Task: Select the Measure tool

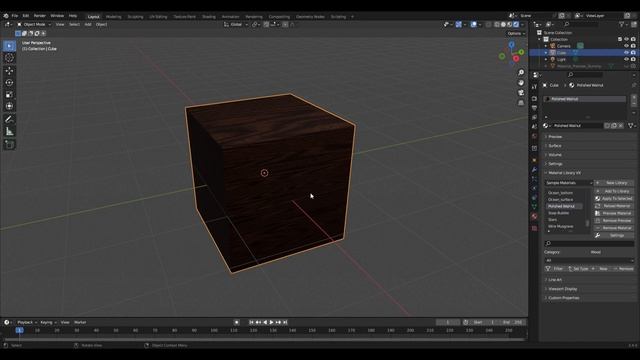Action: tap(9, 131)
